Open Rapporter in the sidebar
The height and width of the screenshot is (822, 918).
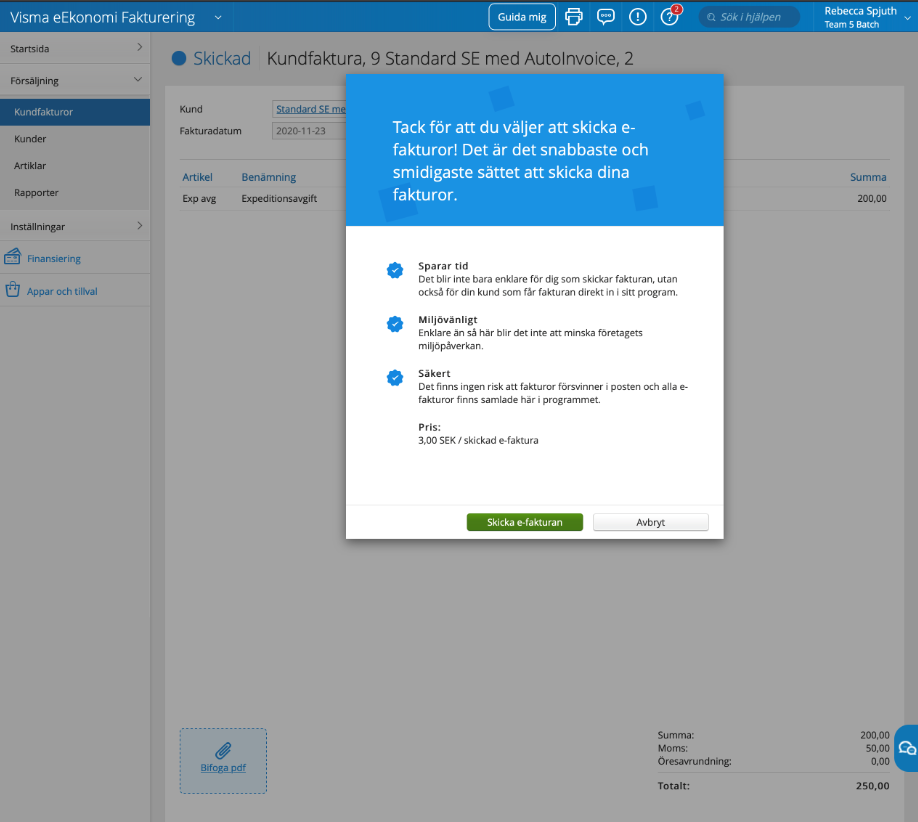[x=36, y=192]
